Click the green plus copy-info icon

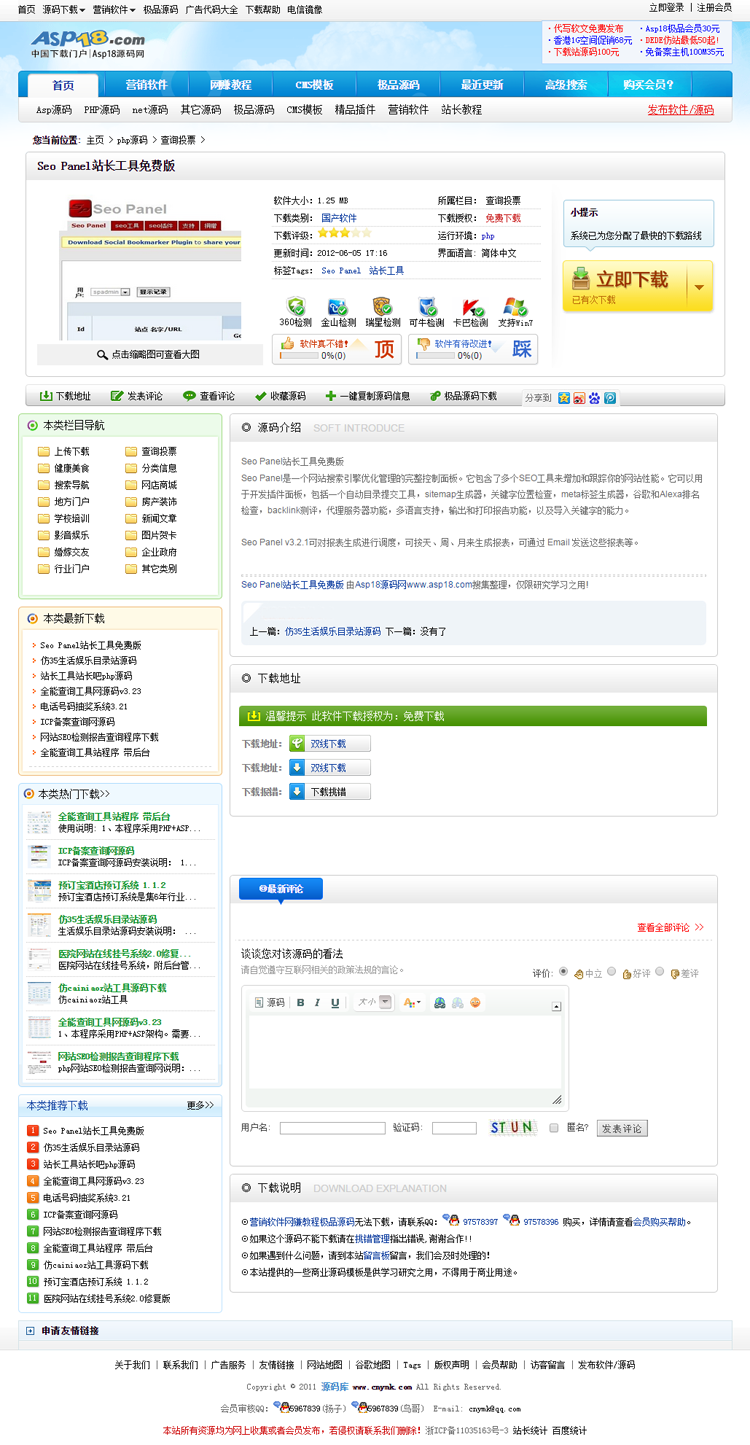[331, 396]
